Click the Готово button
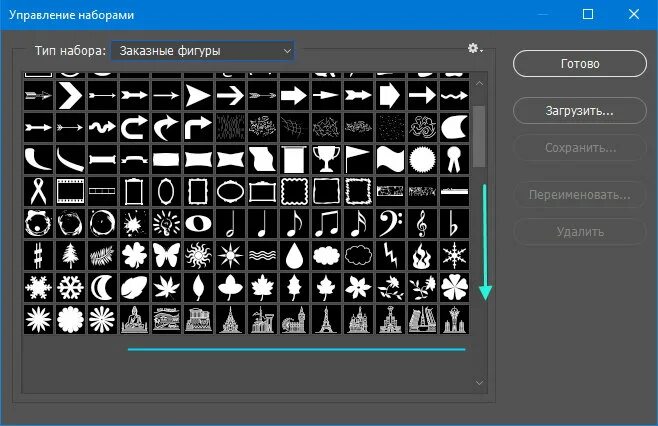This screenshot has width=658, height=426. click(x=580, y=64)
